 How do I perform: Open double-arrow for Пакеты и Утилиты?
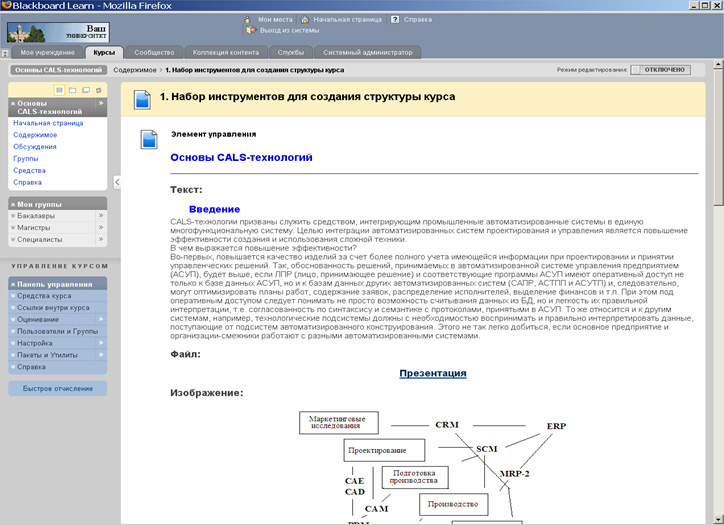coord(101,355)
